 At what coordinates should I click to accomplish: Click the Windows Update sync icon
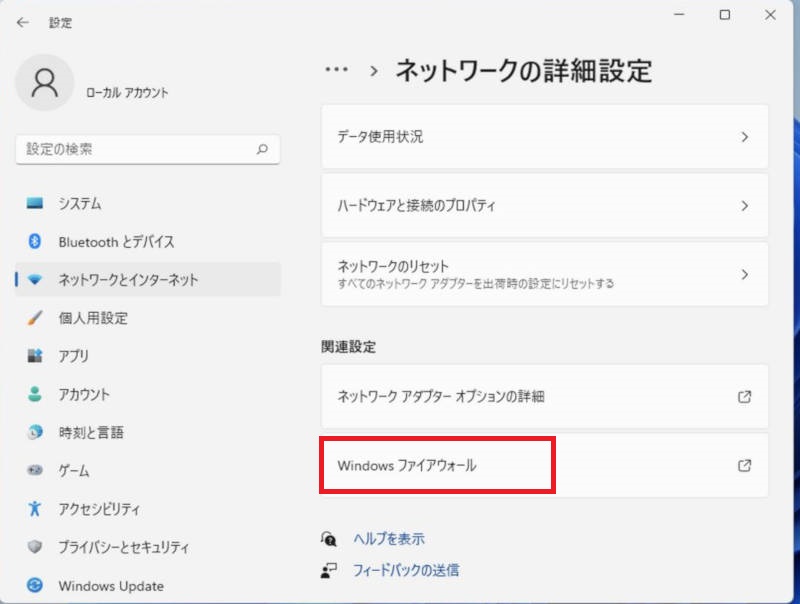coord(35,585)
